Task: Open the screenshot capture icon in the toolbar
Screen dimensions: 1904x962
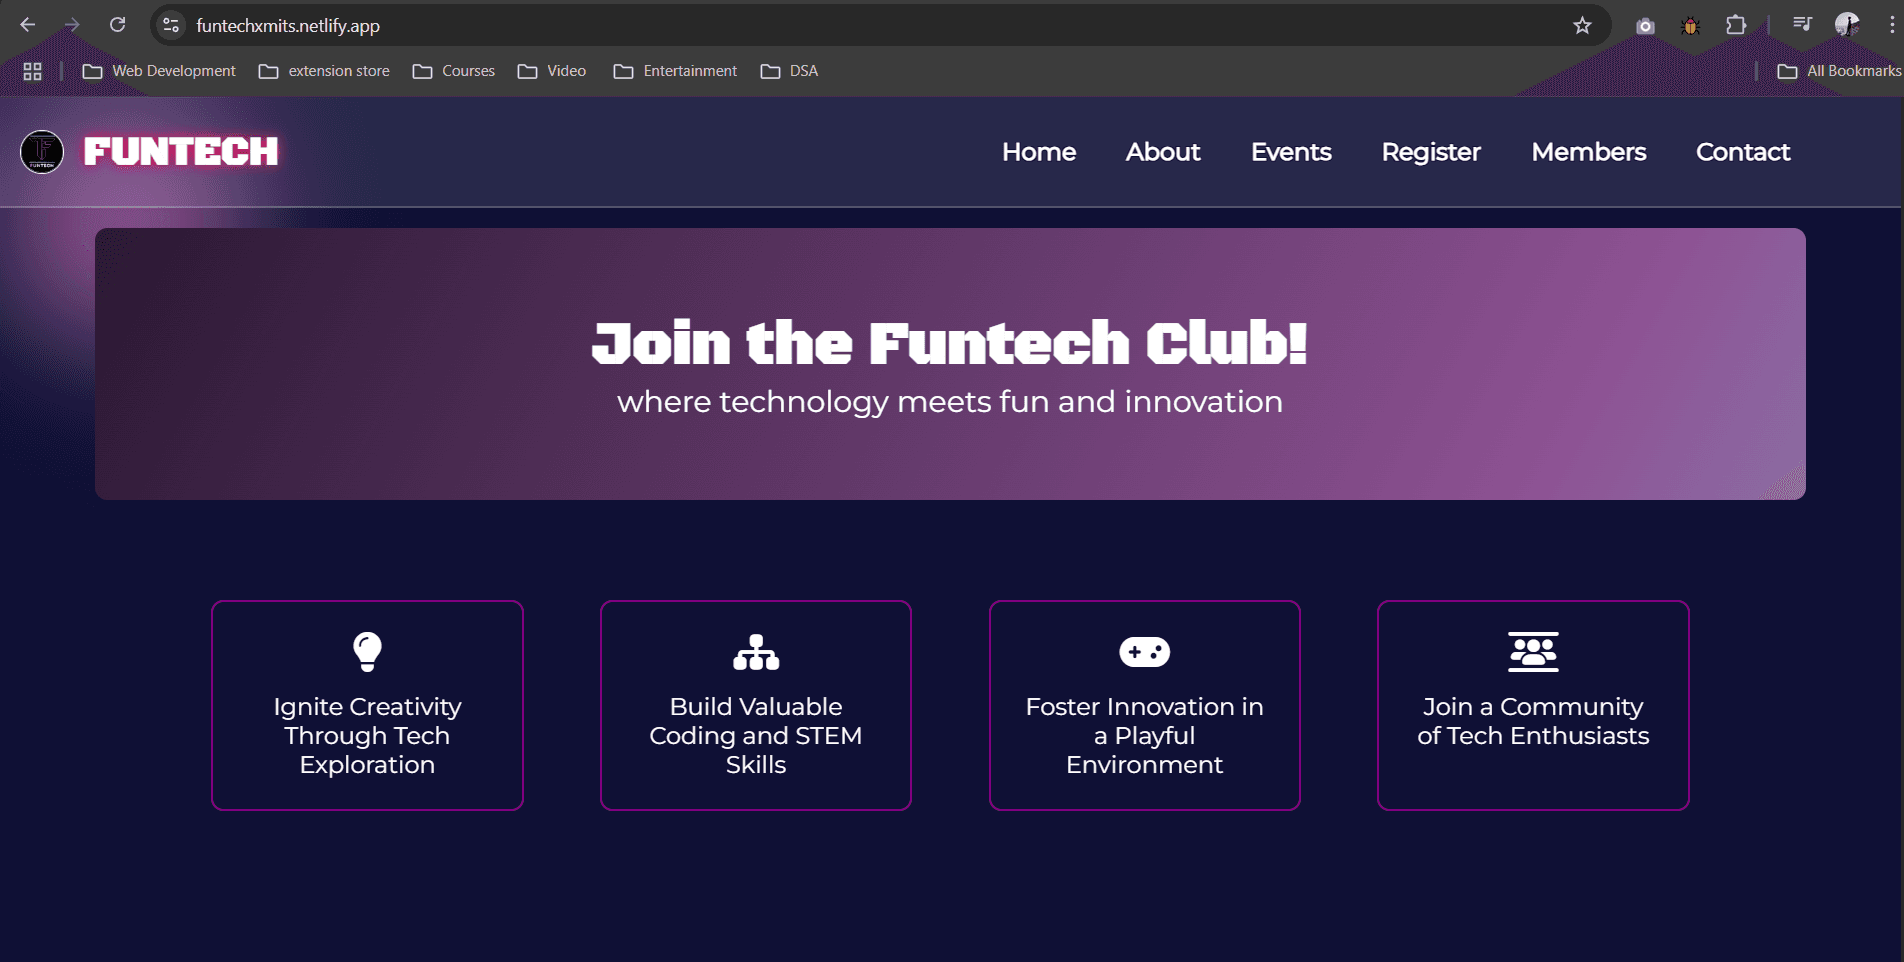Action: click(x=1645, y=25)
